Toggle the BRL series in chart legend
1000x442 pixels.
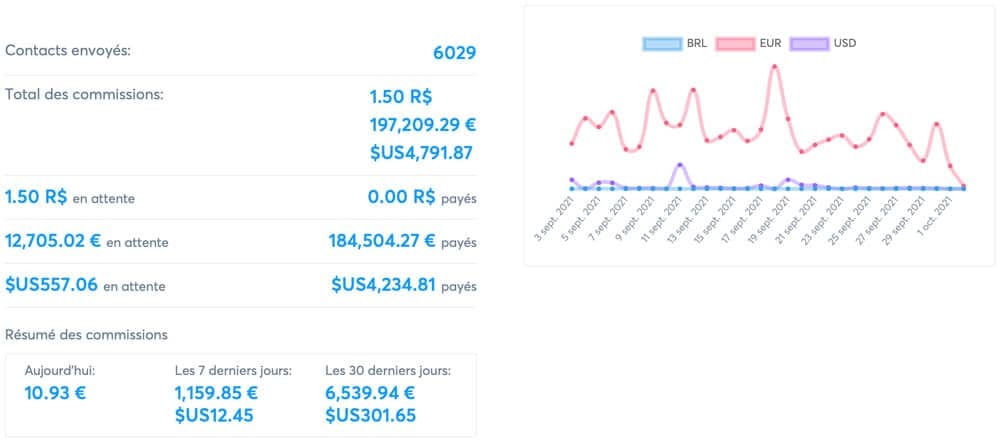tap(675, 44)
